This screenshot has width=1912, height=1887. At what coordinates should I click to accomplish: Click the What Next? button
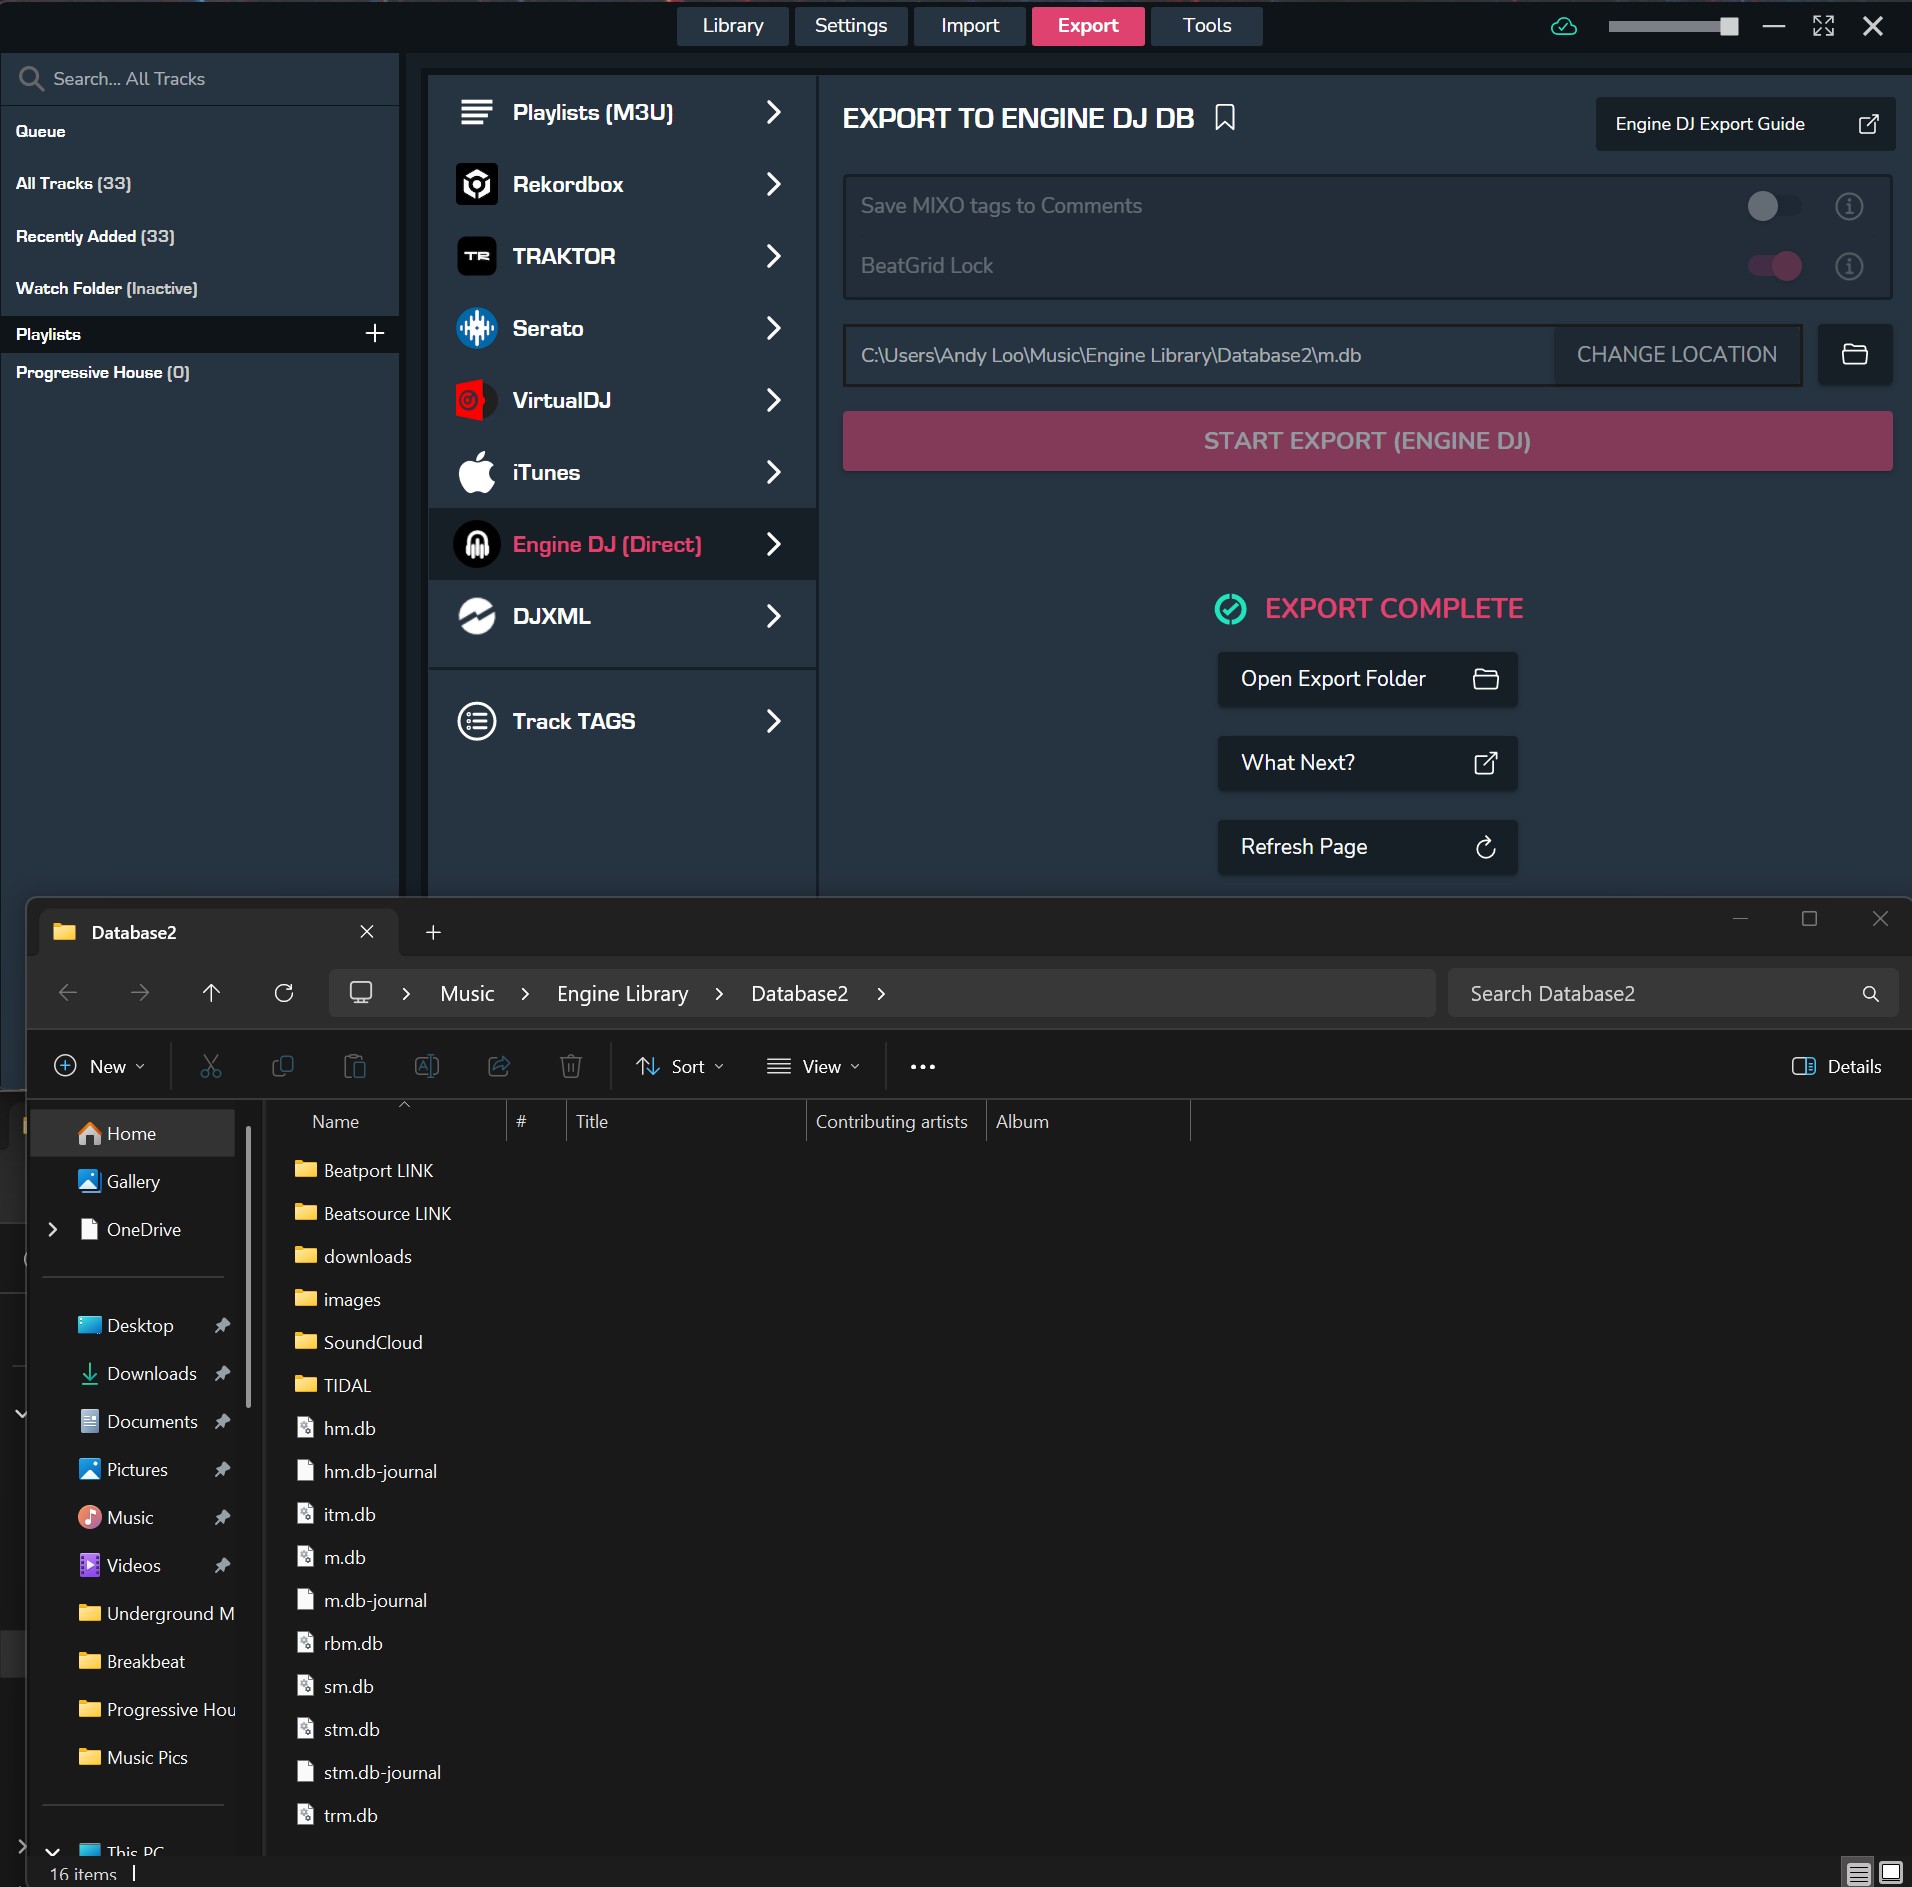click(x=1367, y=763)
